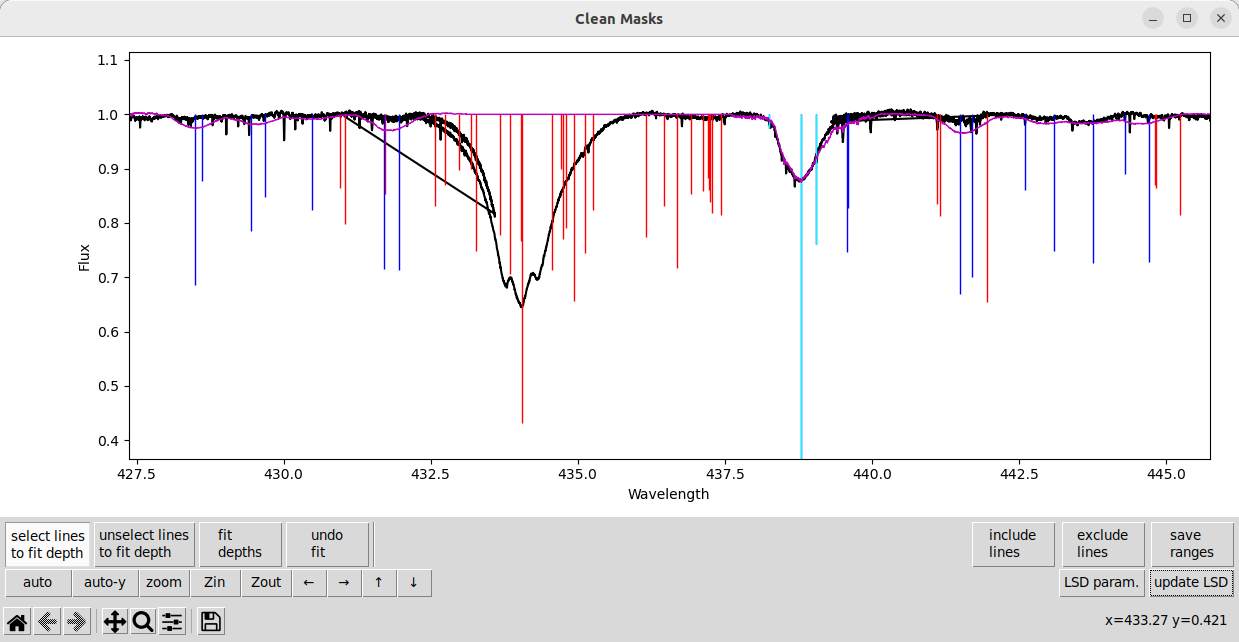This screenshot has width=1239, height=642.
Task: Click the 'Clean Masks' window title
Action: [x=619, y=19]
